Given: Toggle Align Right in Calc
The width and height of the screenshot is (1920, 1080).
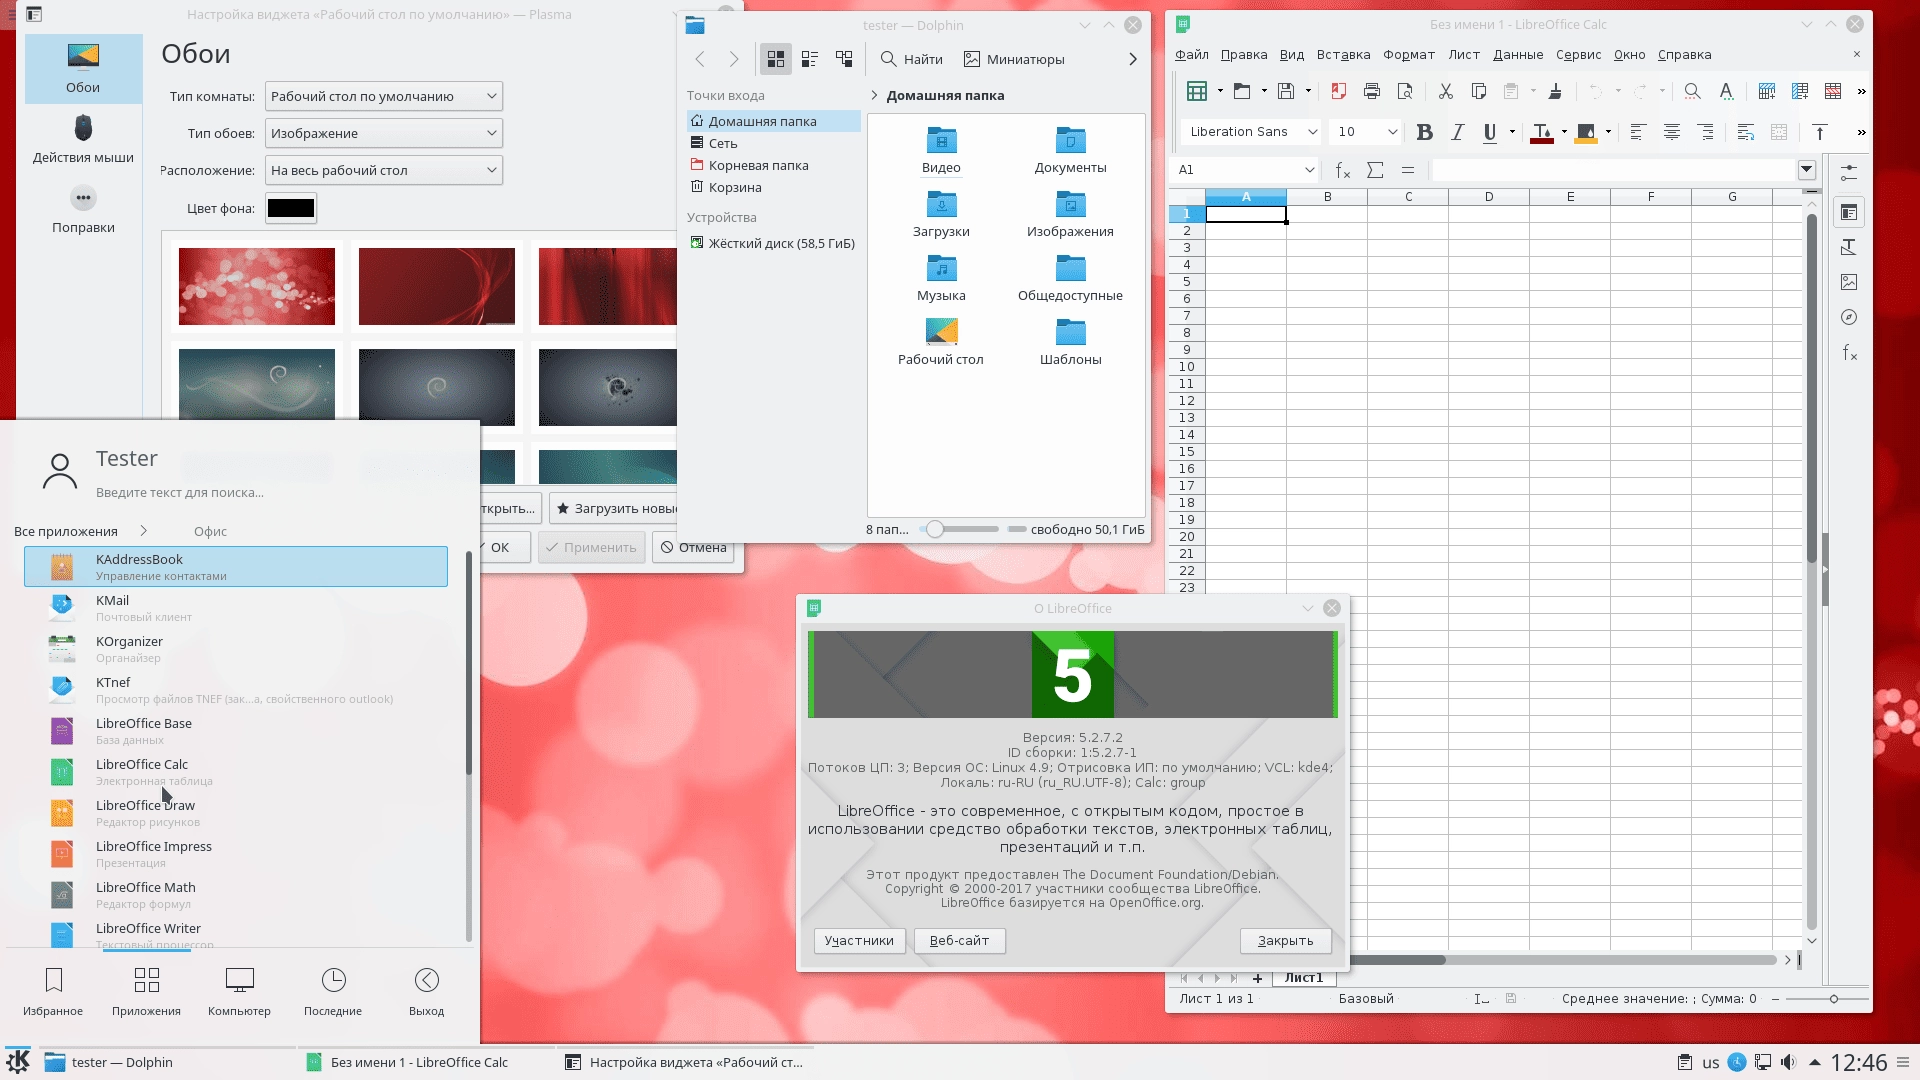Looking at the screenshot, I should tap(1705, 132).
